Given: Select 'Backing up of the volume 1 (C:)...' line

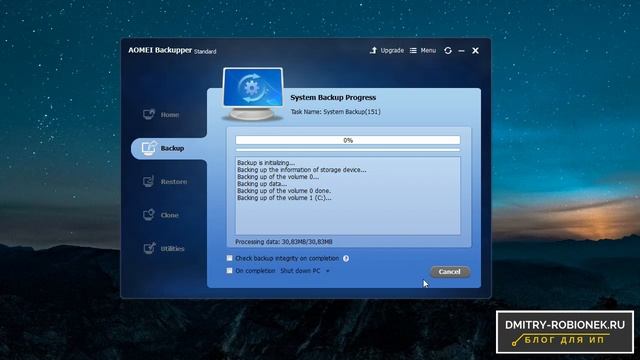Looking at the screenshot, I should tap(284, 198).
